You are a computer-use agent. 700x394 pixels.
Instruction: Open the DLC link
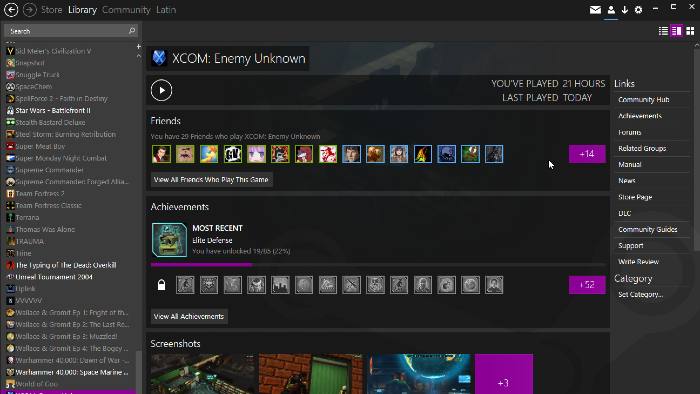click(625, 213)
